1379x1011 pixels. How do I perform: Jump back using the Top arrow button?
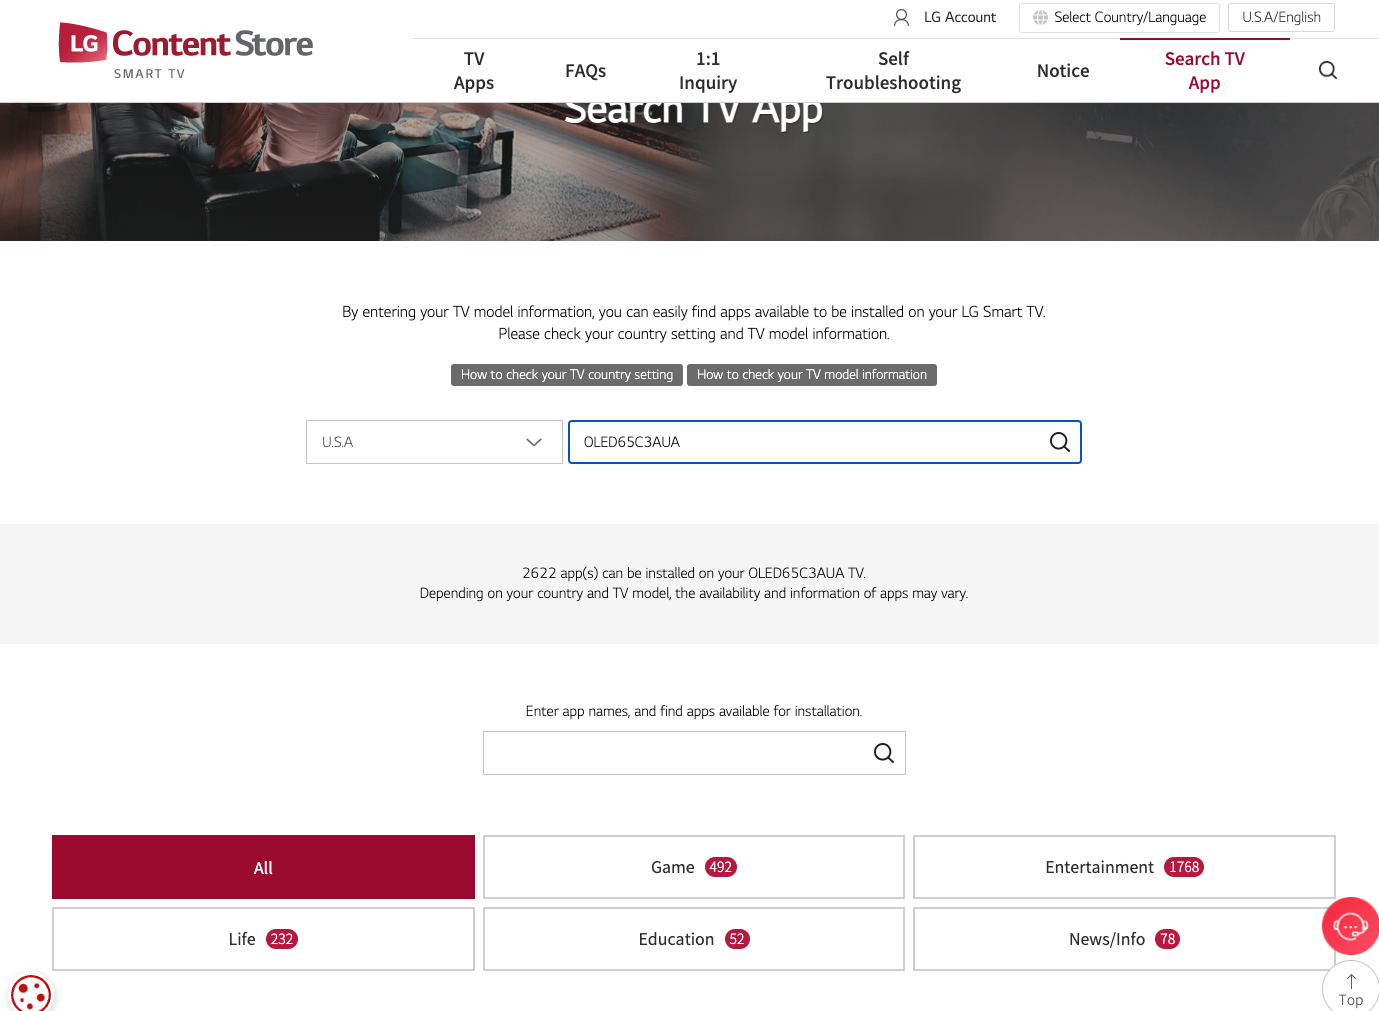click(x=1351, y=987)
